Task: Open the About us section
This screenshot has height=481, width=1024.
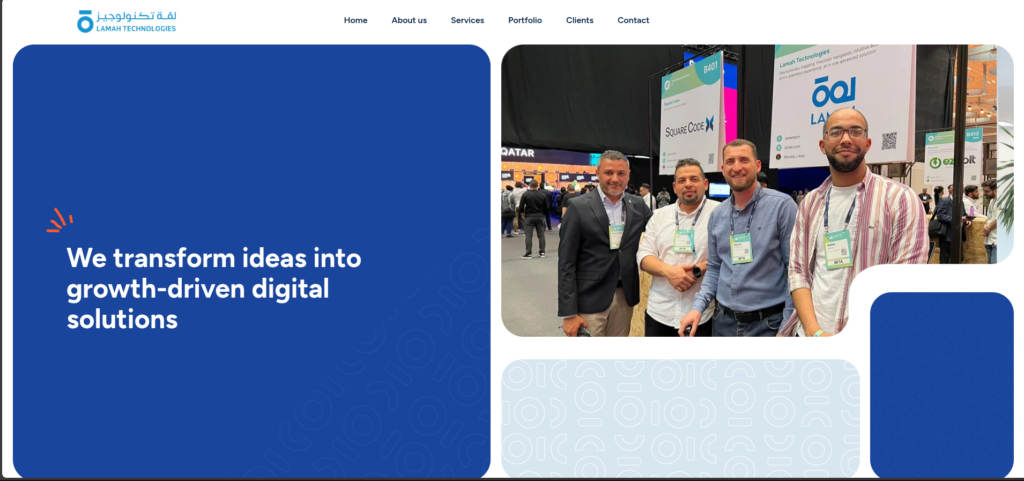Action: pyautogui.click(x=409, y=20)
